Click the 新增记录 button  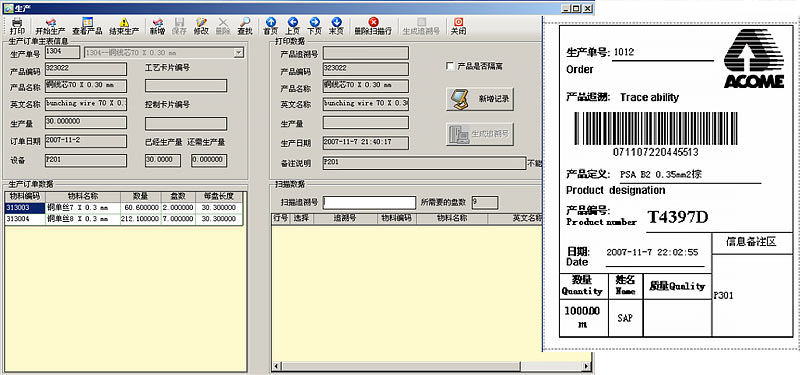coord(480,99)
